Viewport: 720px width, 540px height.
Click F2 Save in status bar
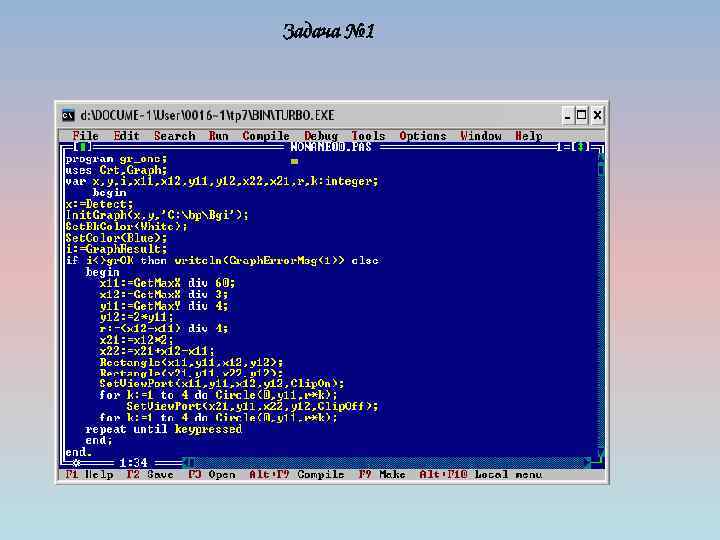[x=150, y=474]
